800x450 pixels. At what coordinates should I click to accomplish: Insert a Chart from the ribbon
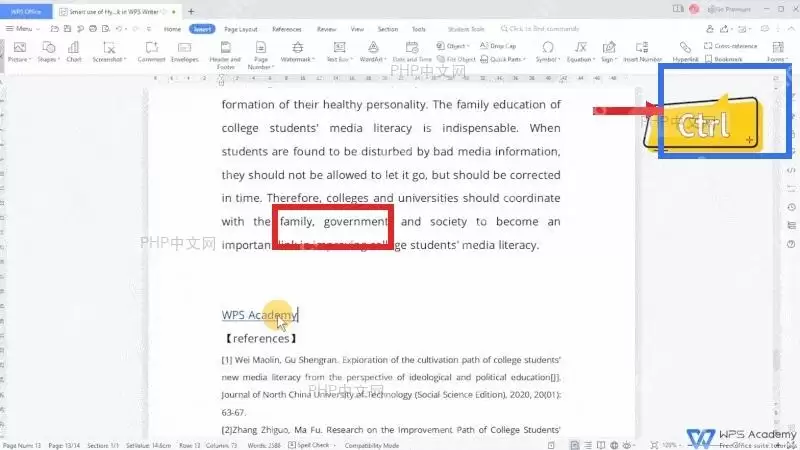(x=73, y=52)
